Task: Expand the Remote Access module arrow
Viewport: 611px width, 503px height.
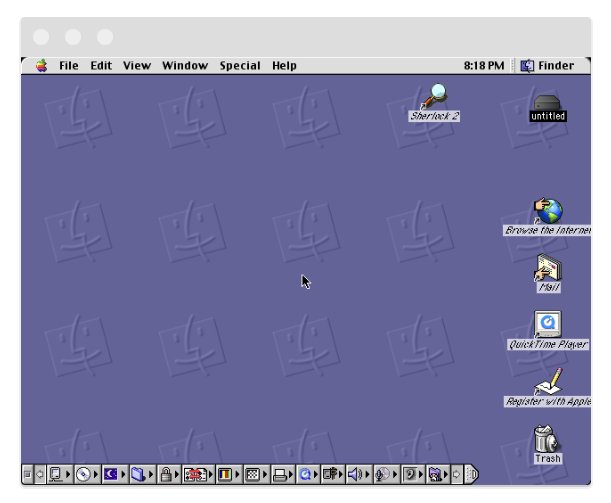Action: click(x=341, y=474)
